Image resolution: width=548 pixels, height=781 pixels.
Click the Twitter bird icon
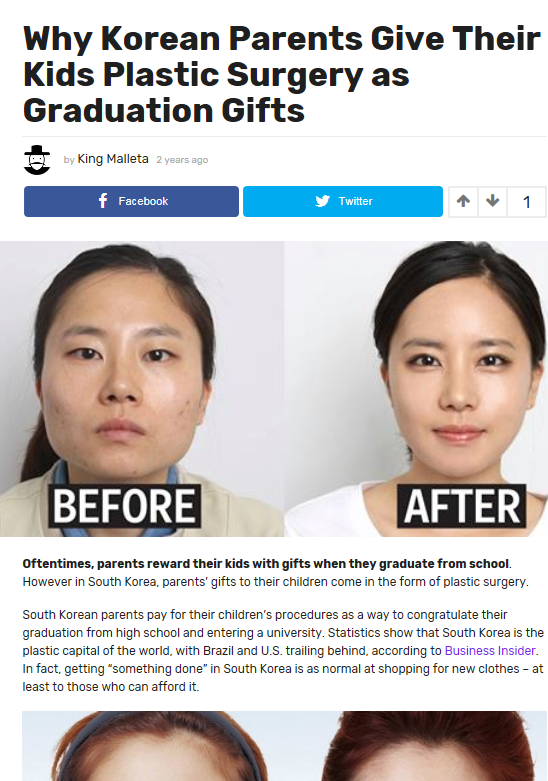[322, 201]
